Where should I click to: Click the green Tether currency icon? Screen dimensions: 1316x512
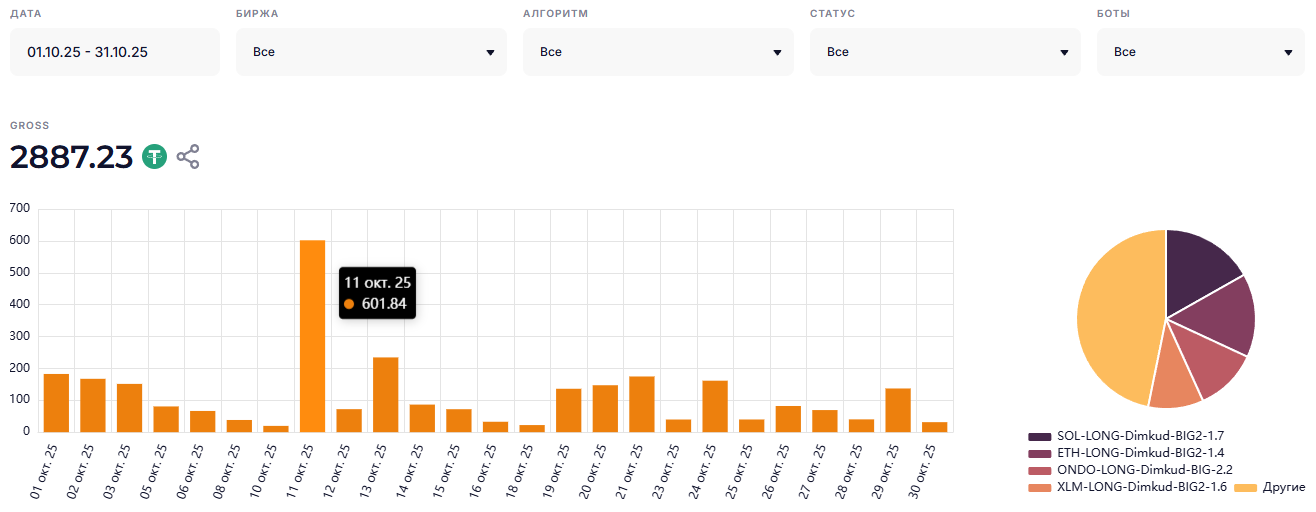154,157
